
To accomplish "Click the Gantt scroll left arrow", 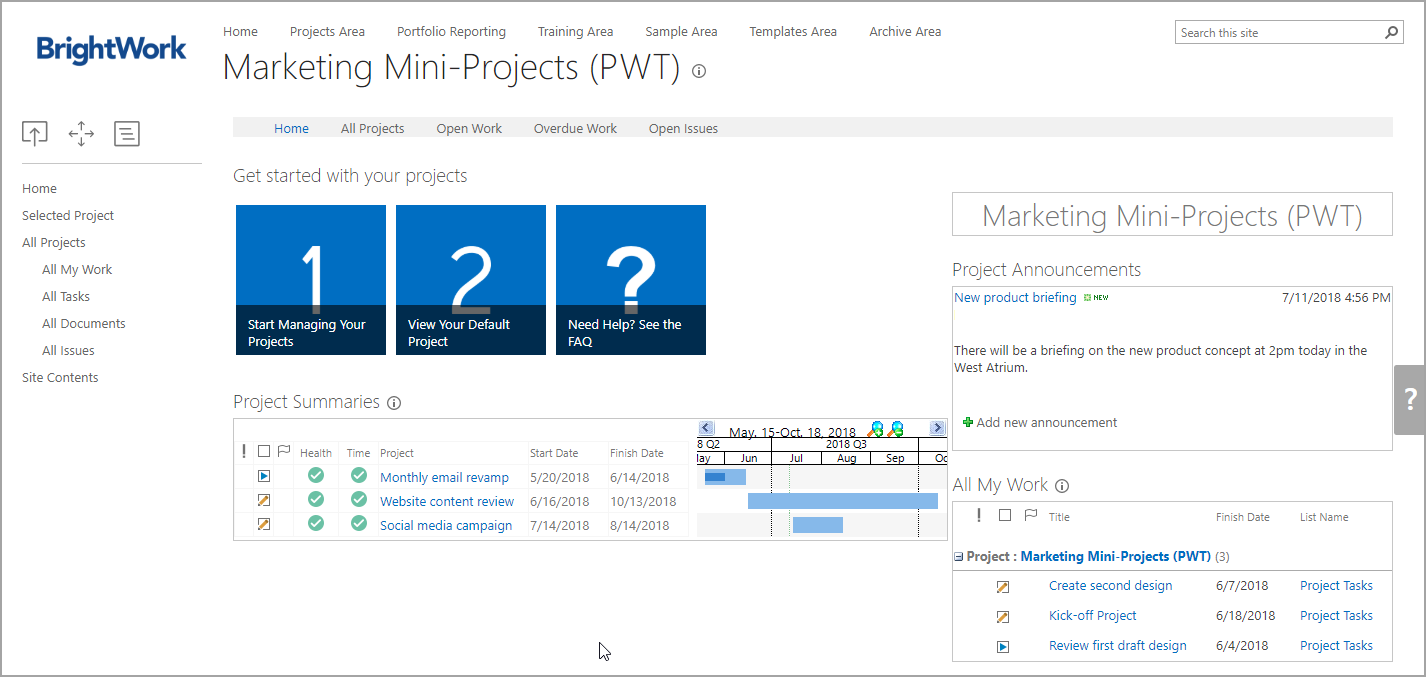I will click(x=706, y=428).
